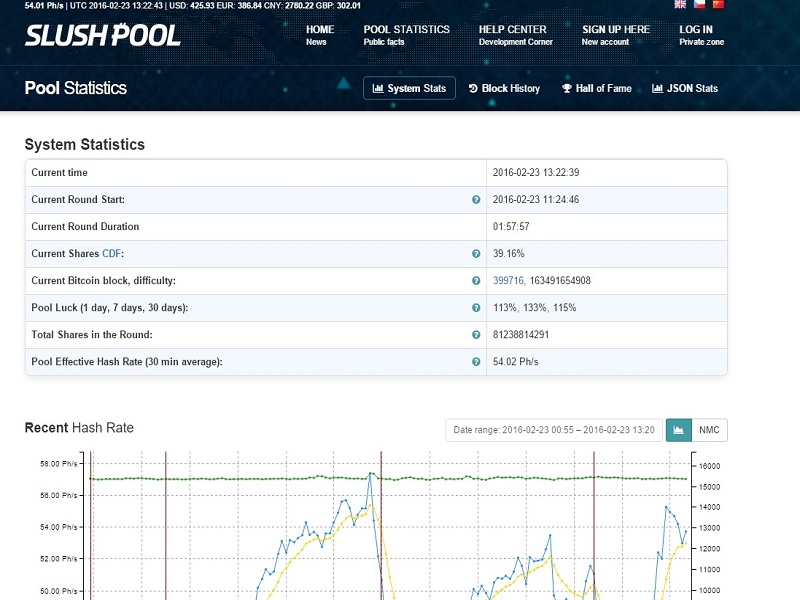This screenshot has height=600, width=800.
Task: Click the Recent Hash Rate heading
Action: [x=79, y=428]
